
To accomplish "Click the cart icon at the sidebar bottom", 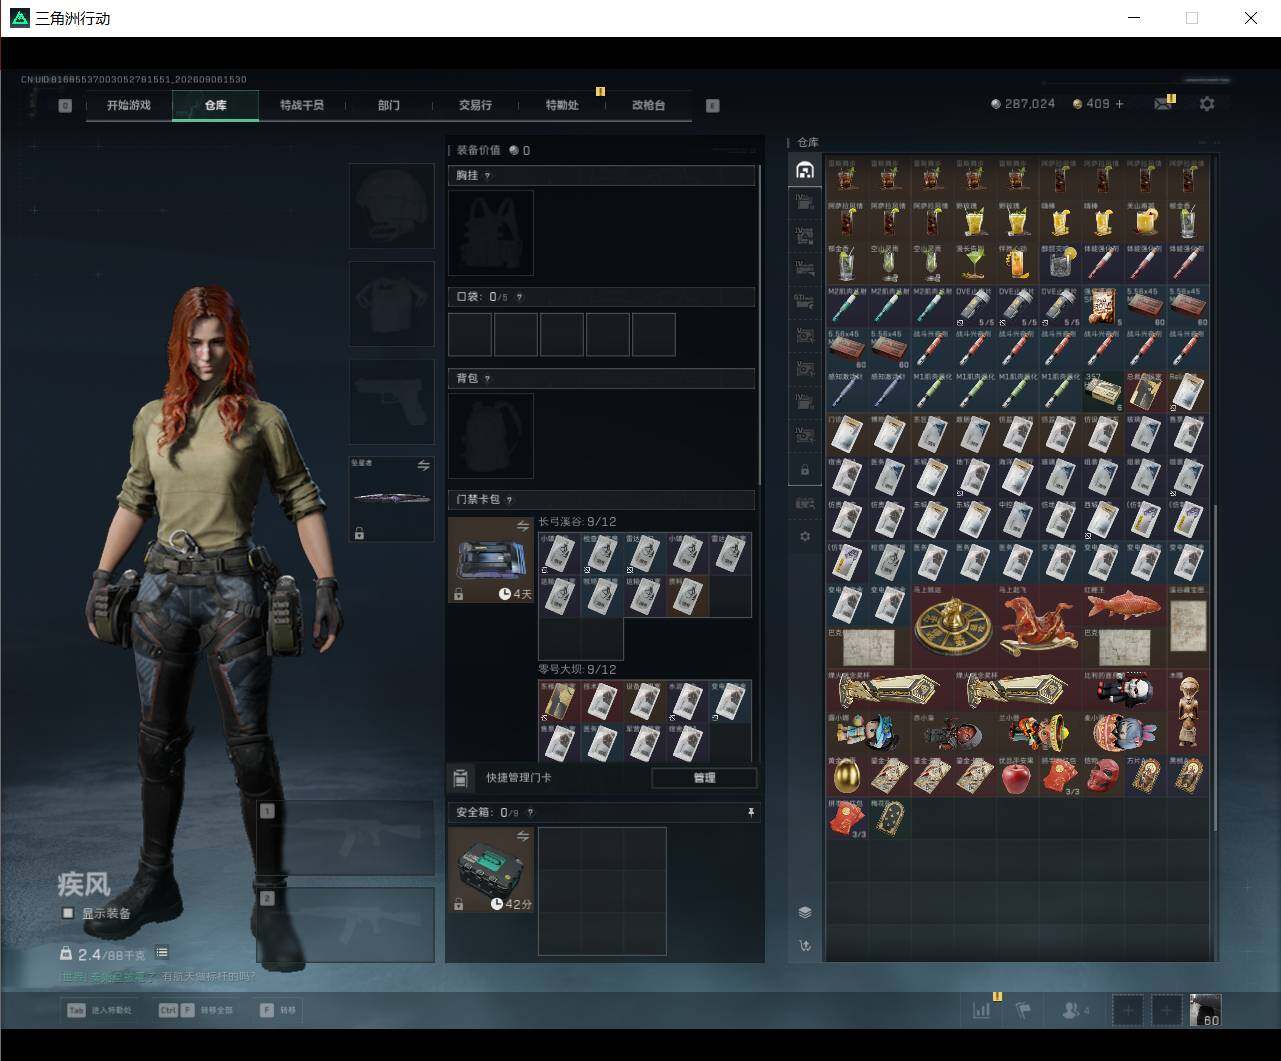I will coord(805,946).
